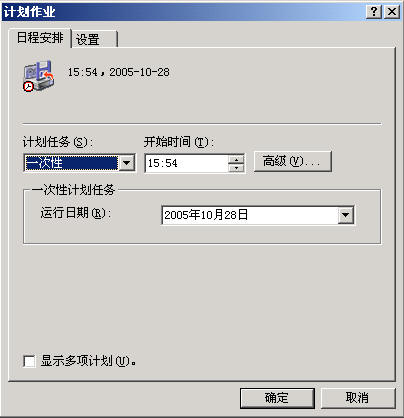This screenshot has width=404, height=418.
Task: Close the 计划作业 dialog window
Action: (x=392, y=12)
